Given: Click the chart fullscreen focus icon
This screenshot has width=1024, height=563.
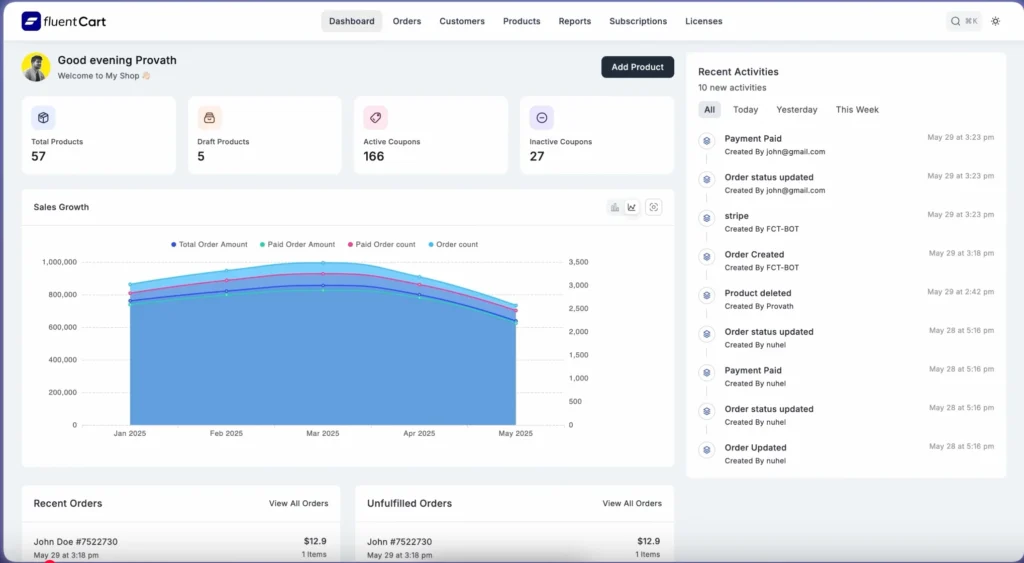Looking at the screenshot, I should (x=654, y=207).
